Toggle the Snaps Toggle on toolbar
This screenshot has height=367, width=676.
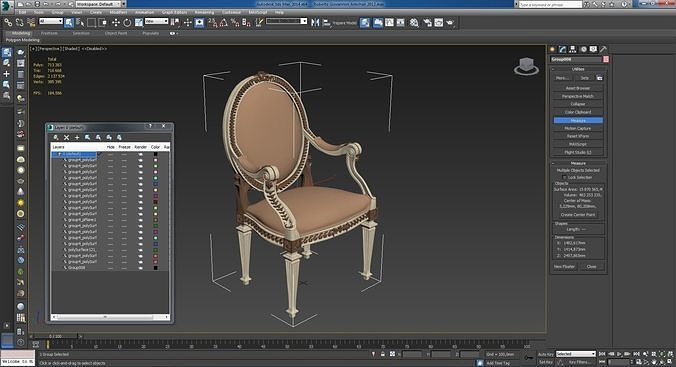[212, 22]
